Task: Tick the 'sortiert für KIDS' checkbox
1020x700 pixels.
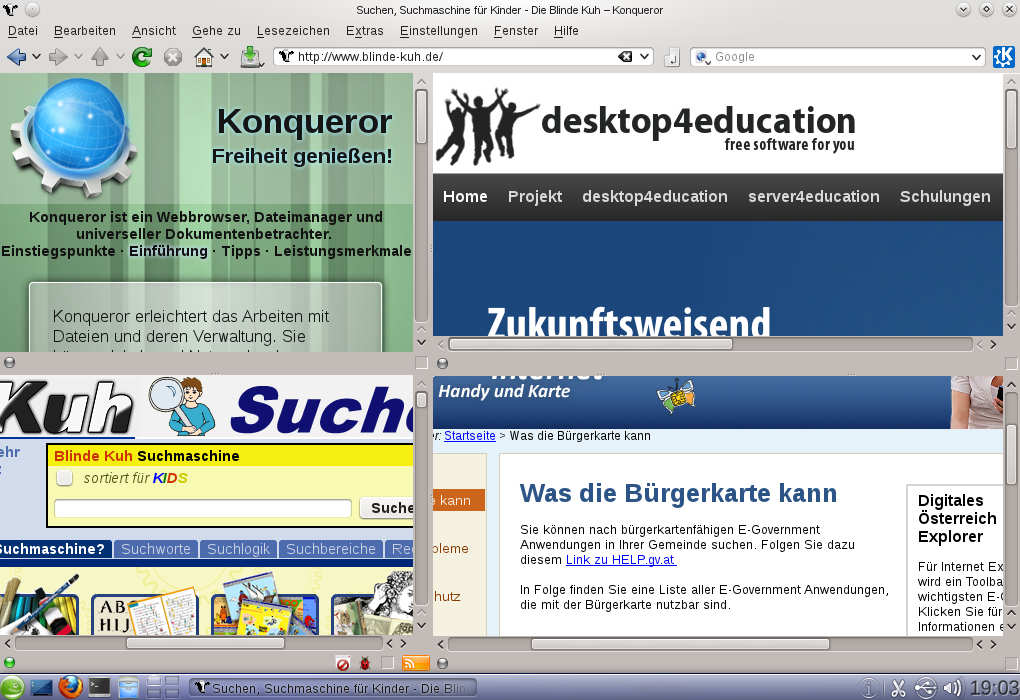Action: point(64,478)
